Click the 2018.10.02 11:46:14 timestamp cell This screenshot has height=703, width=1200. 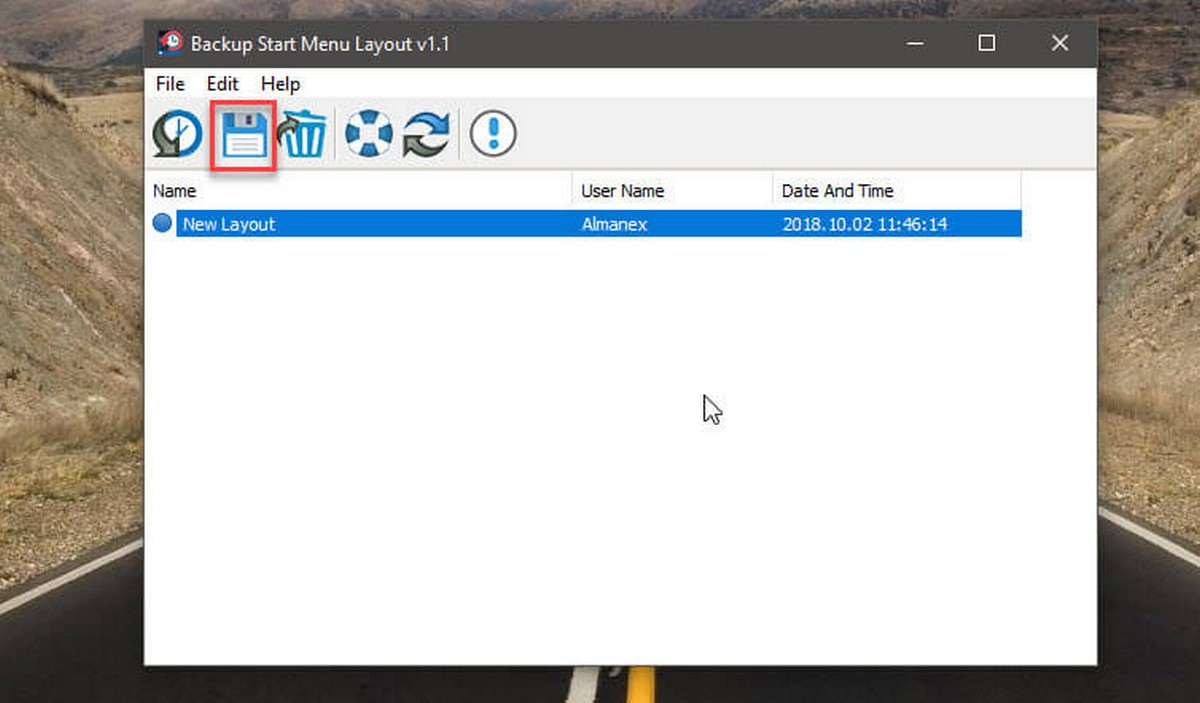pos(864,224)
